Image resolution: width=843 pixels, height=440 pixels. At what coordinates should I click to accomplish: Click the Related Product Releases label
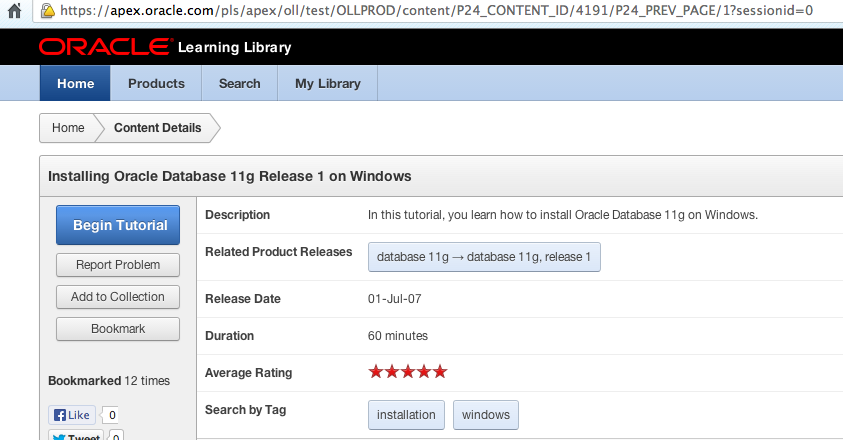coord(278,252)
